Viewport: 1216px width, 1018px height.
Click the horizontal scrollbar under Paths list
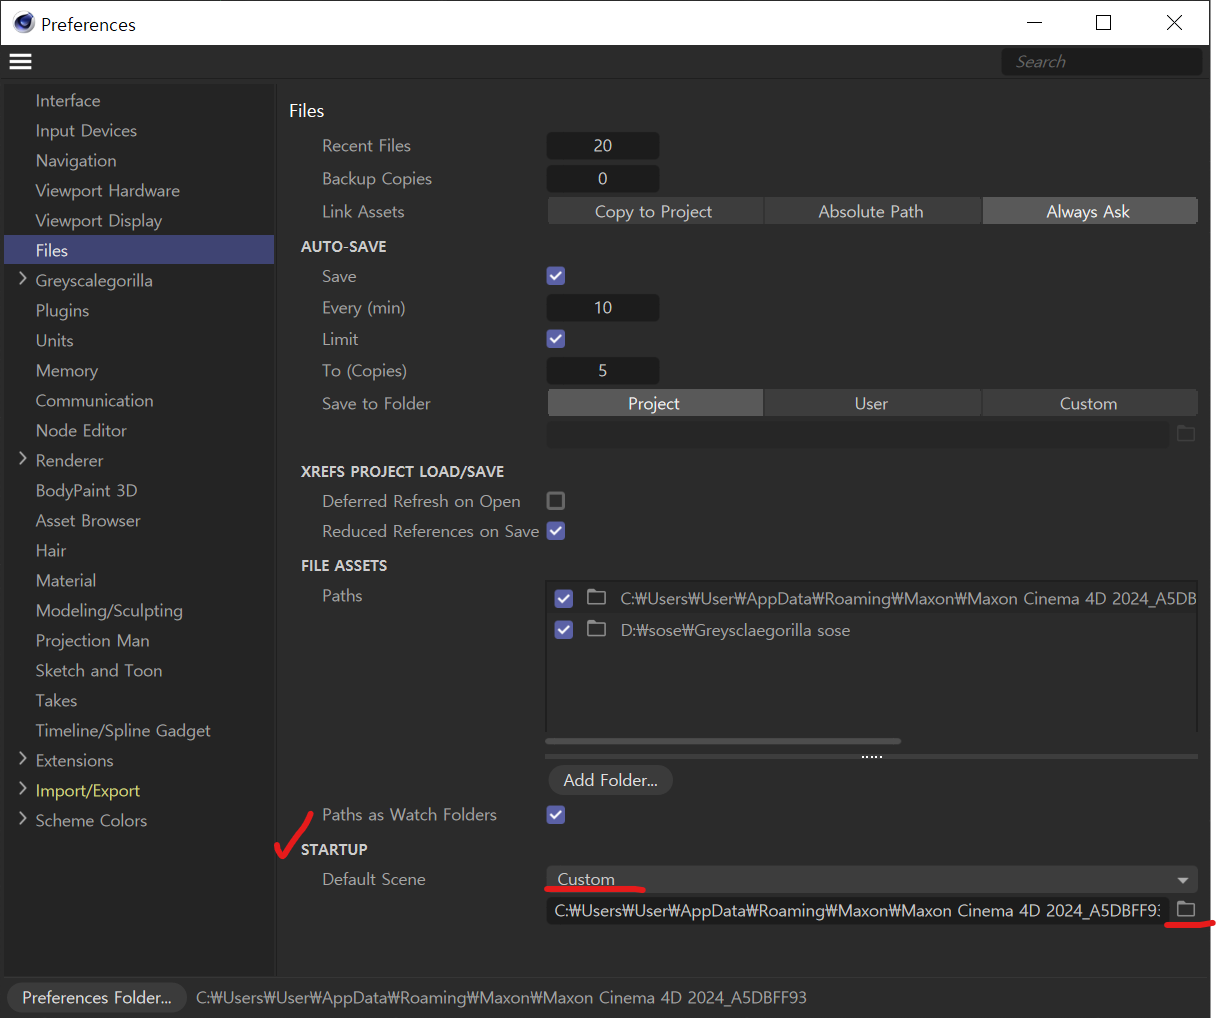(x=723, y=741)
